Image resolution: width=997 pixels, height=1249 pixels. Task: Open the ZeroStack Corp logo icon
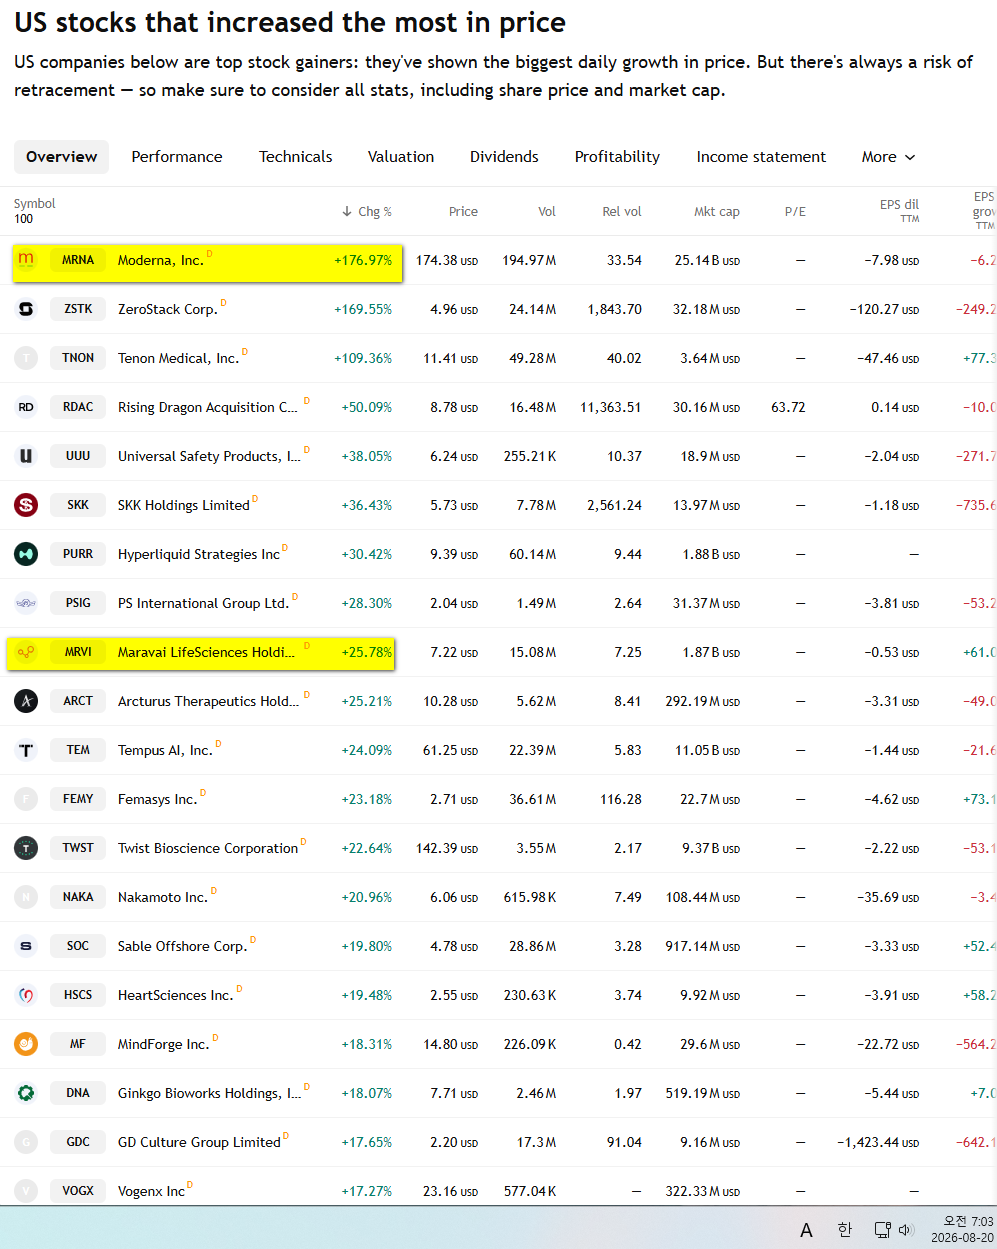[26, 309]
